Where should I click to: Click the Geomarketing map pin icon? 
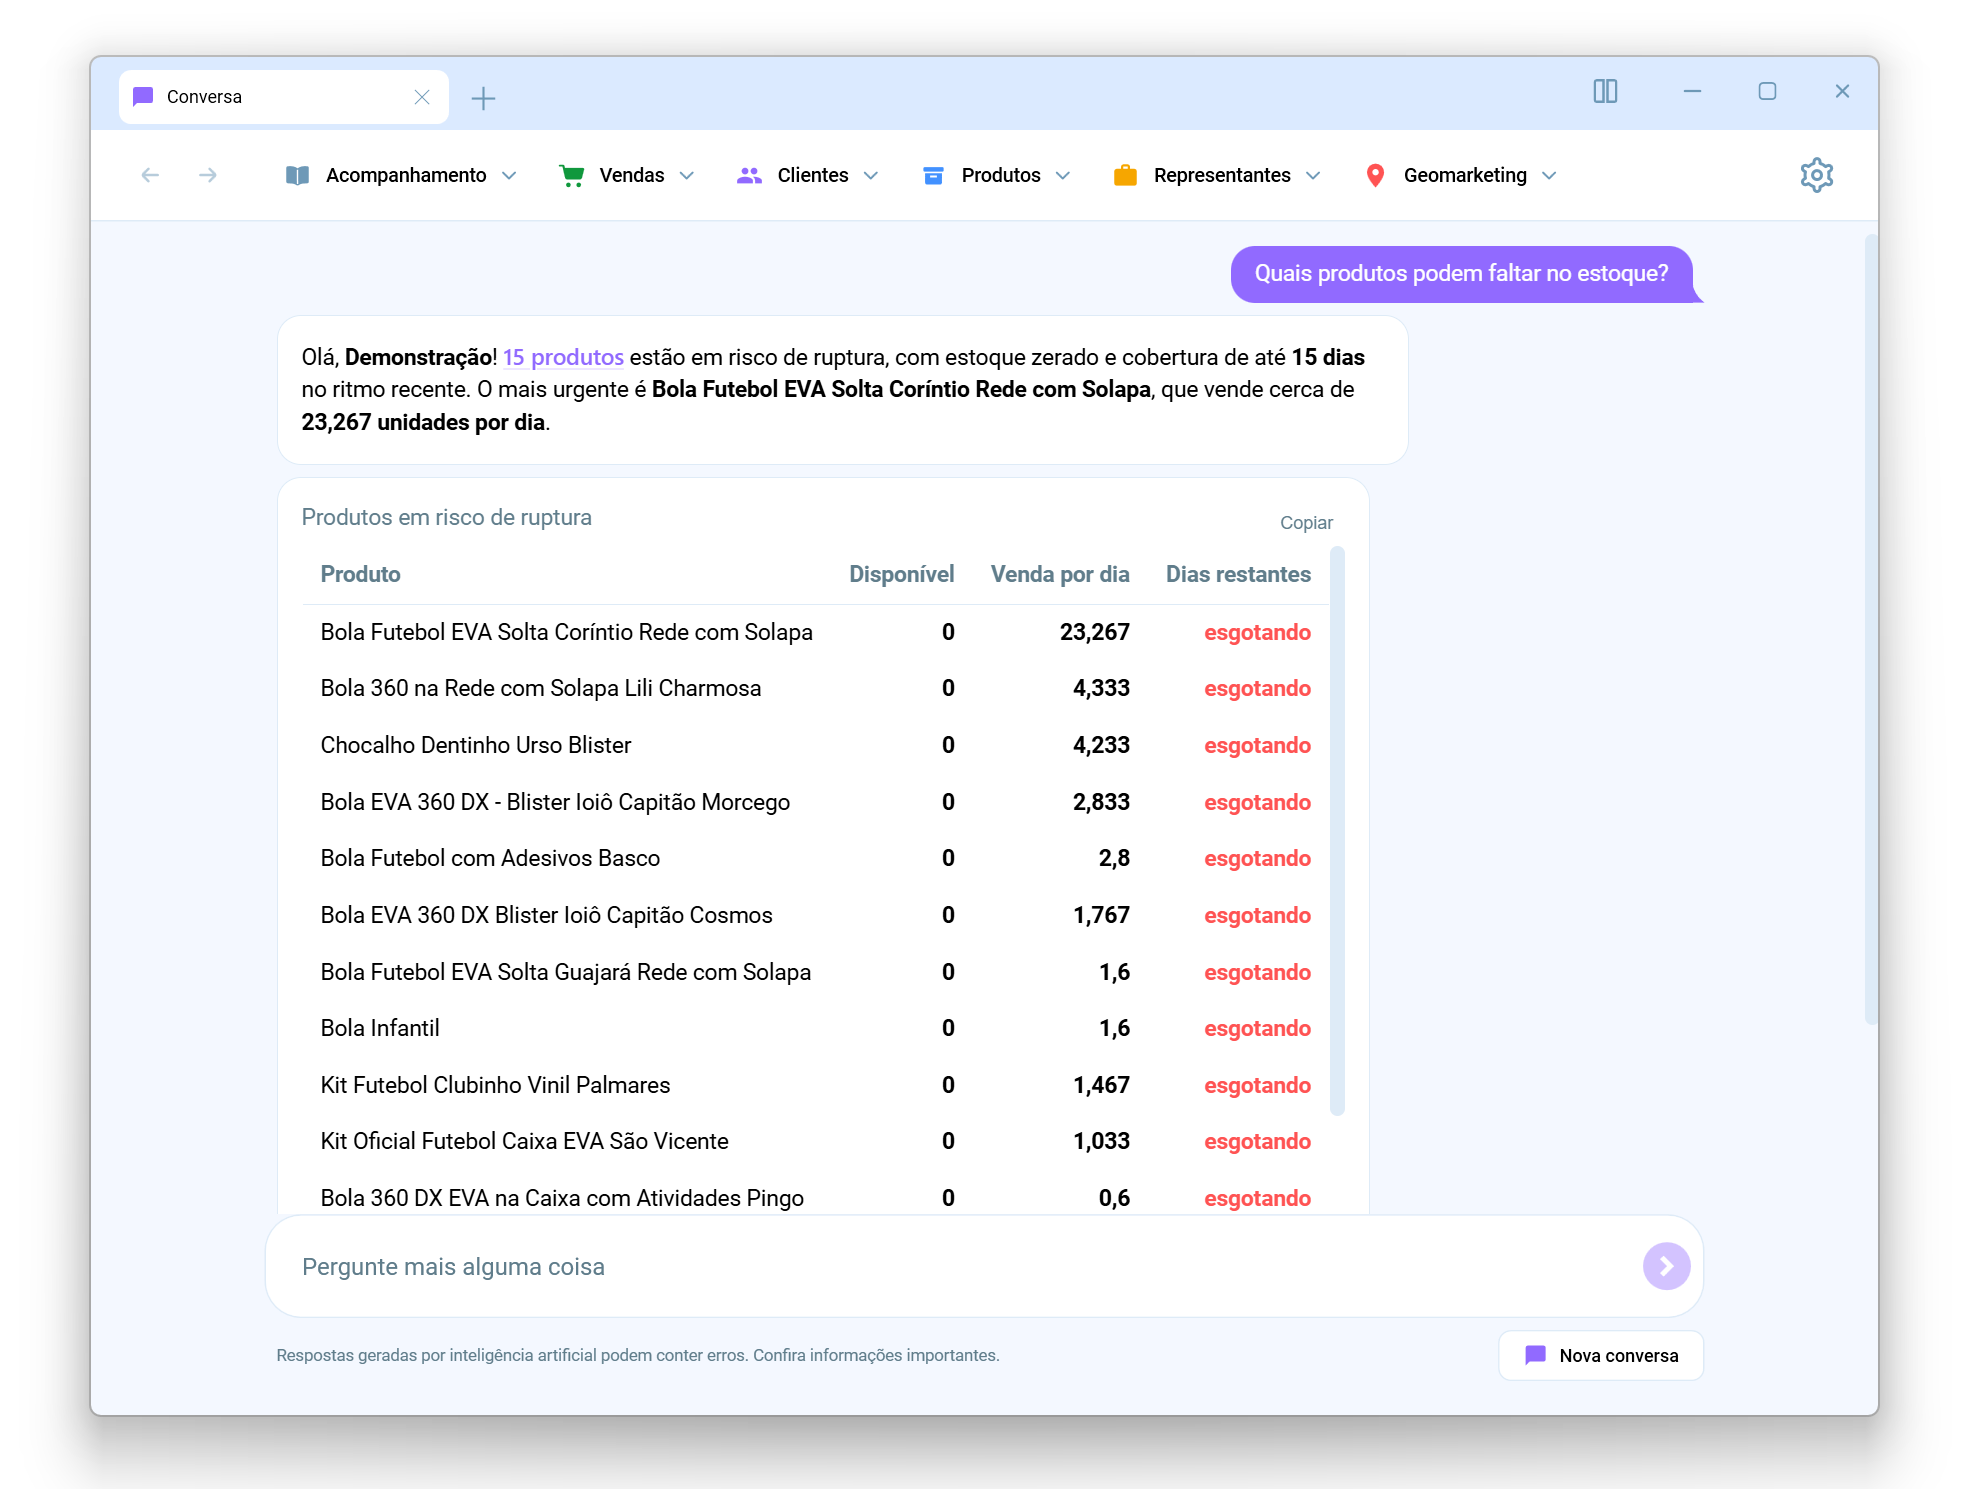(x=1375, y=175)
